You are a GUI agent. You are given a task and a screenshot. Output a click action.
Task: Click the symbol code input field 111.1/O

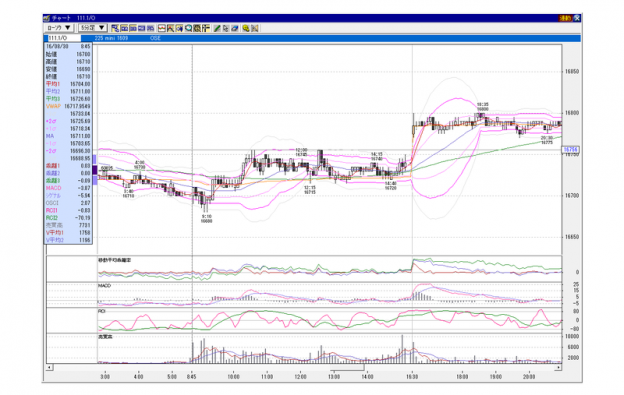(64, 38)
